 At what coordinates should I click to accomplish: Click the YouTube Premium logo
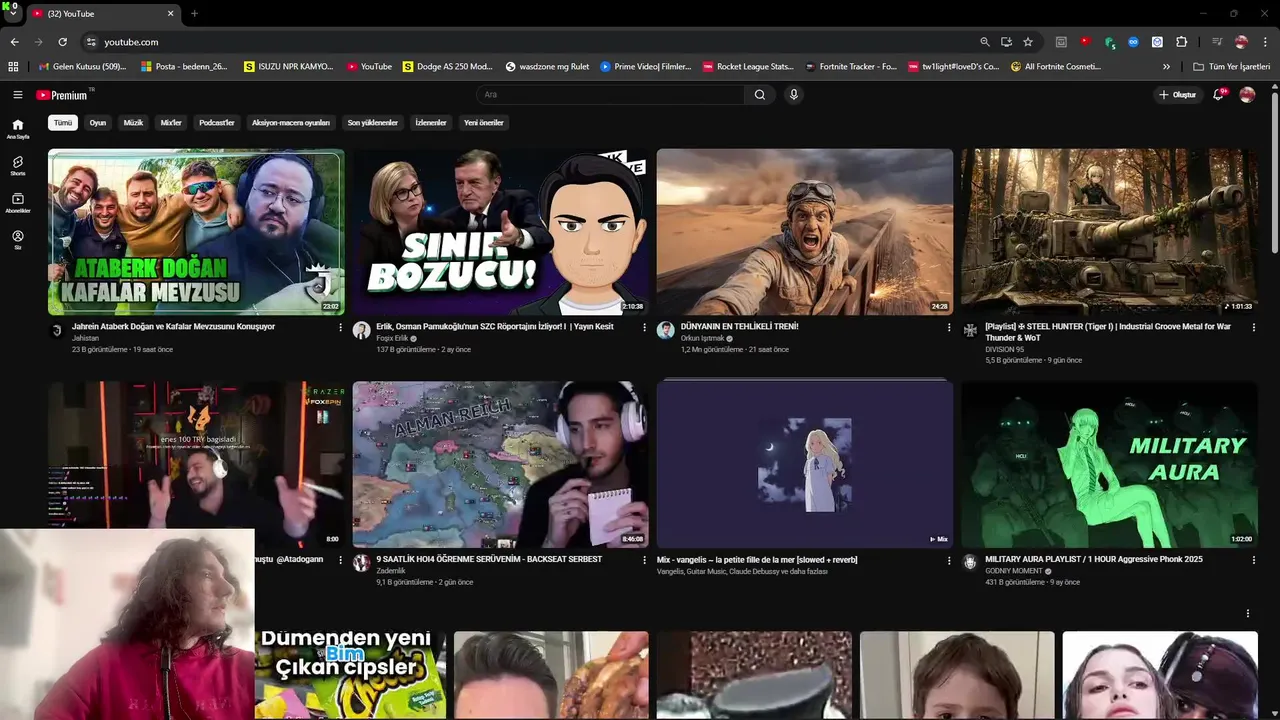64,95
